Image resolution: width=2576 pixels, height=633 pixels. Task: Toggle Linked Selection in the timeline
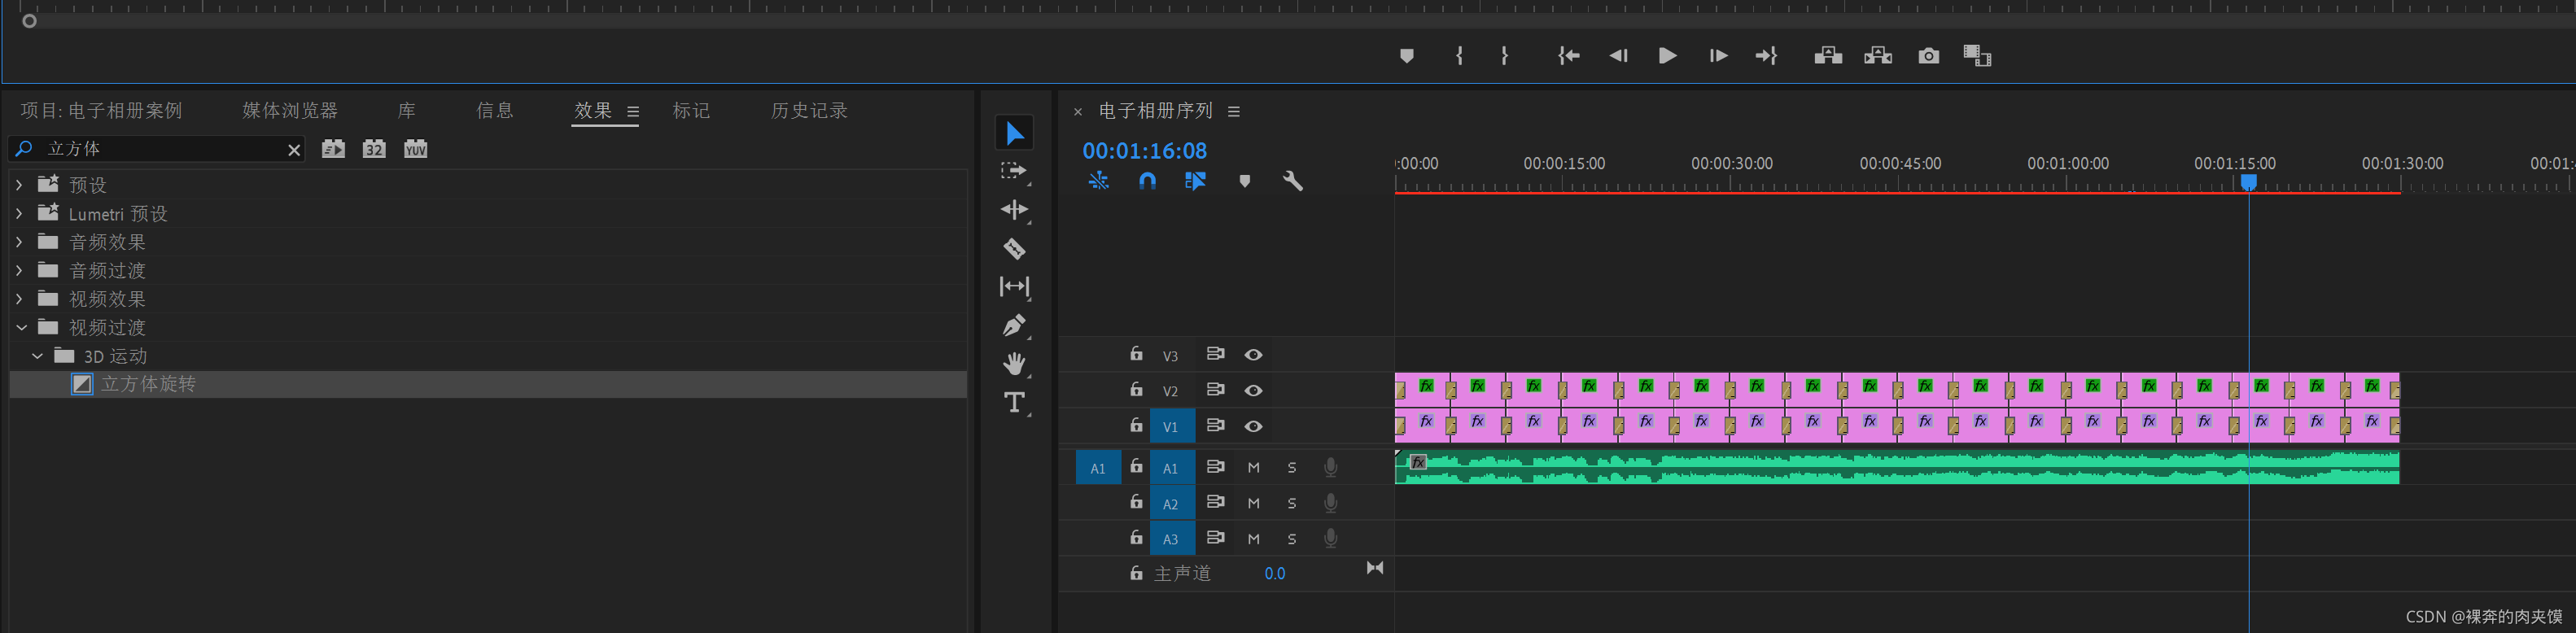coord(1195,181)
